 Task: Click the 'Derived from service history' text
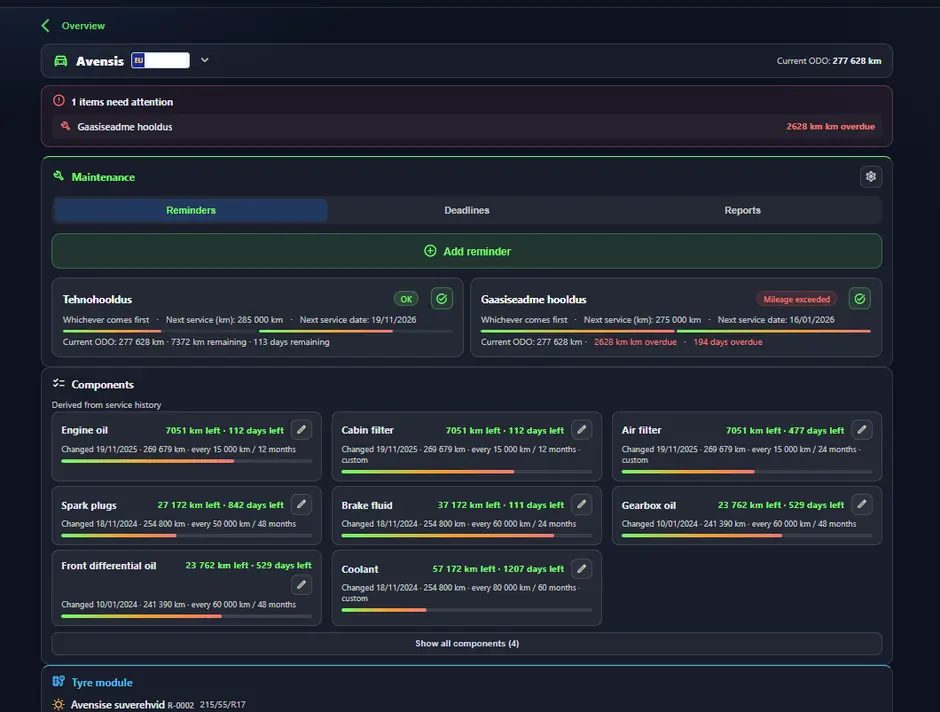(107, 405)
